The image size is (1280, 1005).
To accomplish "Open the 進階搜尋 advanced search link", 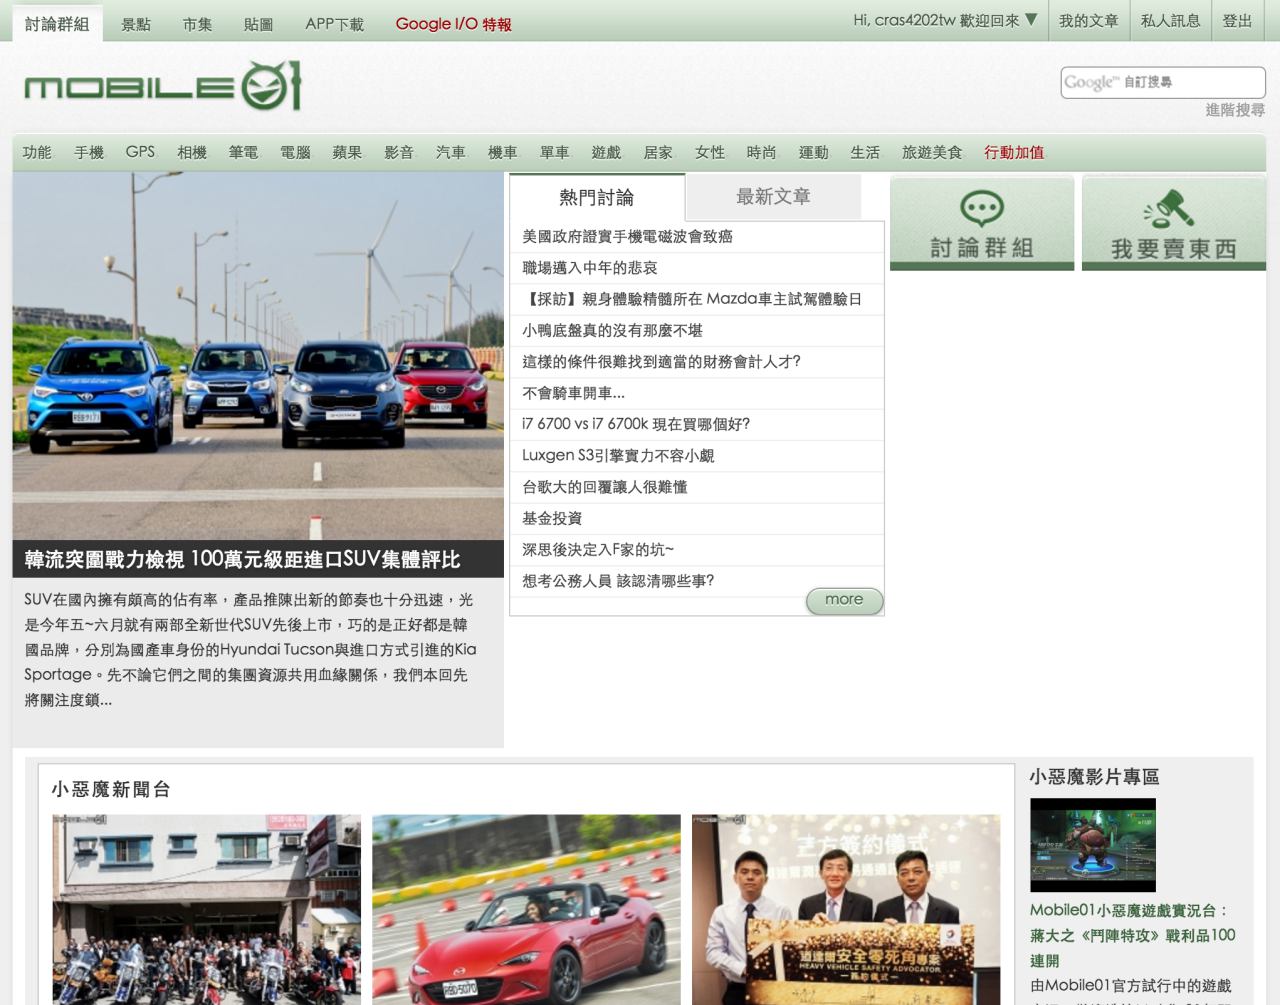I will [1234, 110].
